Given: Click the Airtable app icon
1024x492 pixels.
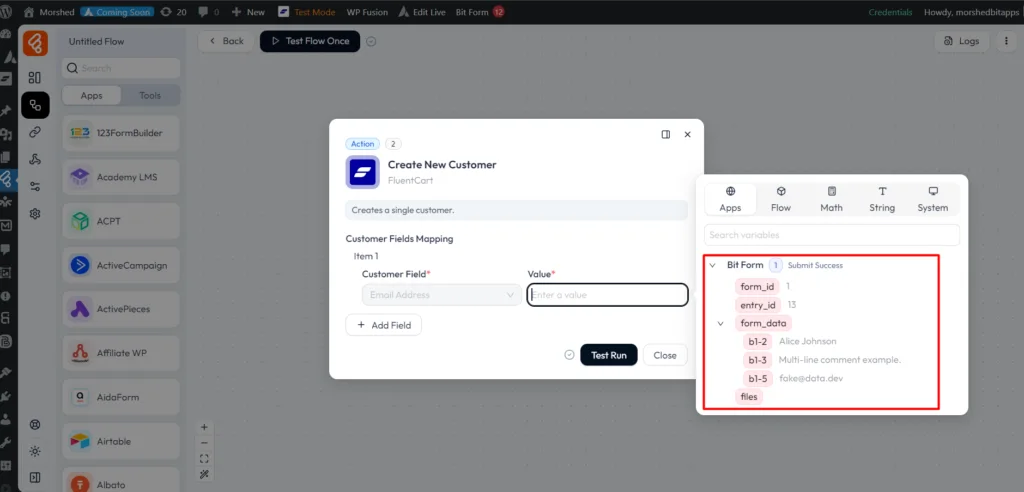Looking at the screenshot, I should coord(80,442).
